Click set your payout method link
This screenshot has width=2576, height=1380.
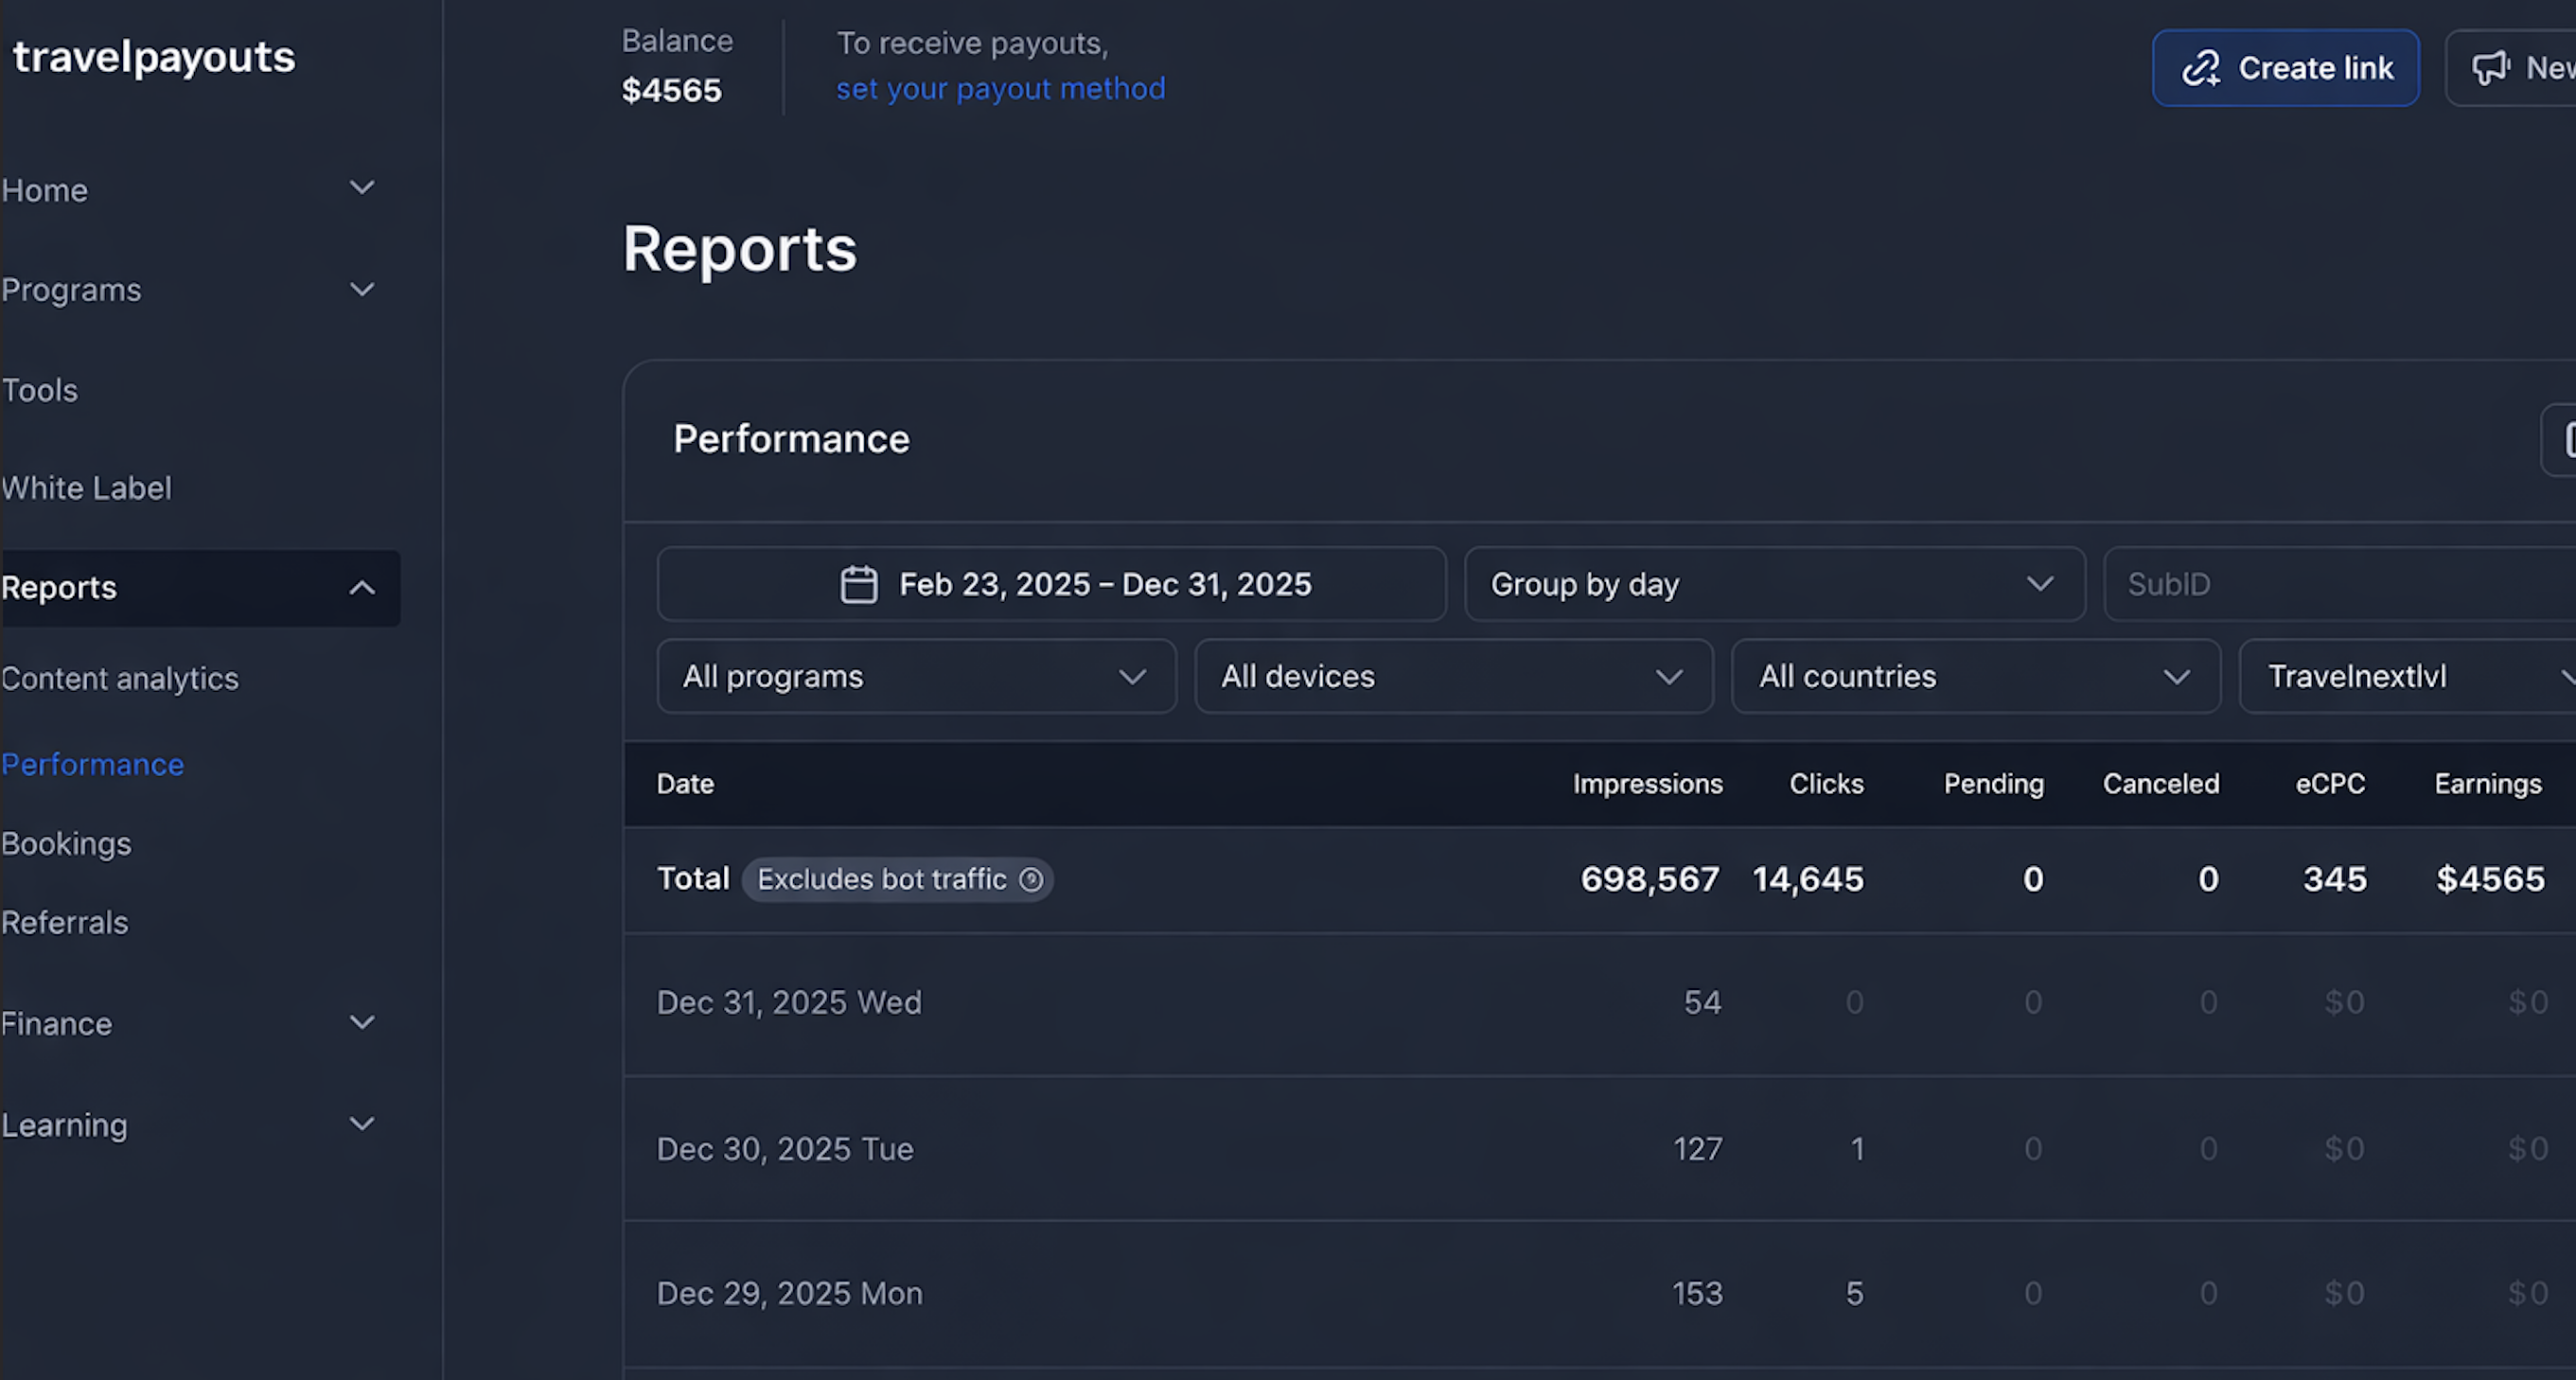click(1000, 89)
